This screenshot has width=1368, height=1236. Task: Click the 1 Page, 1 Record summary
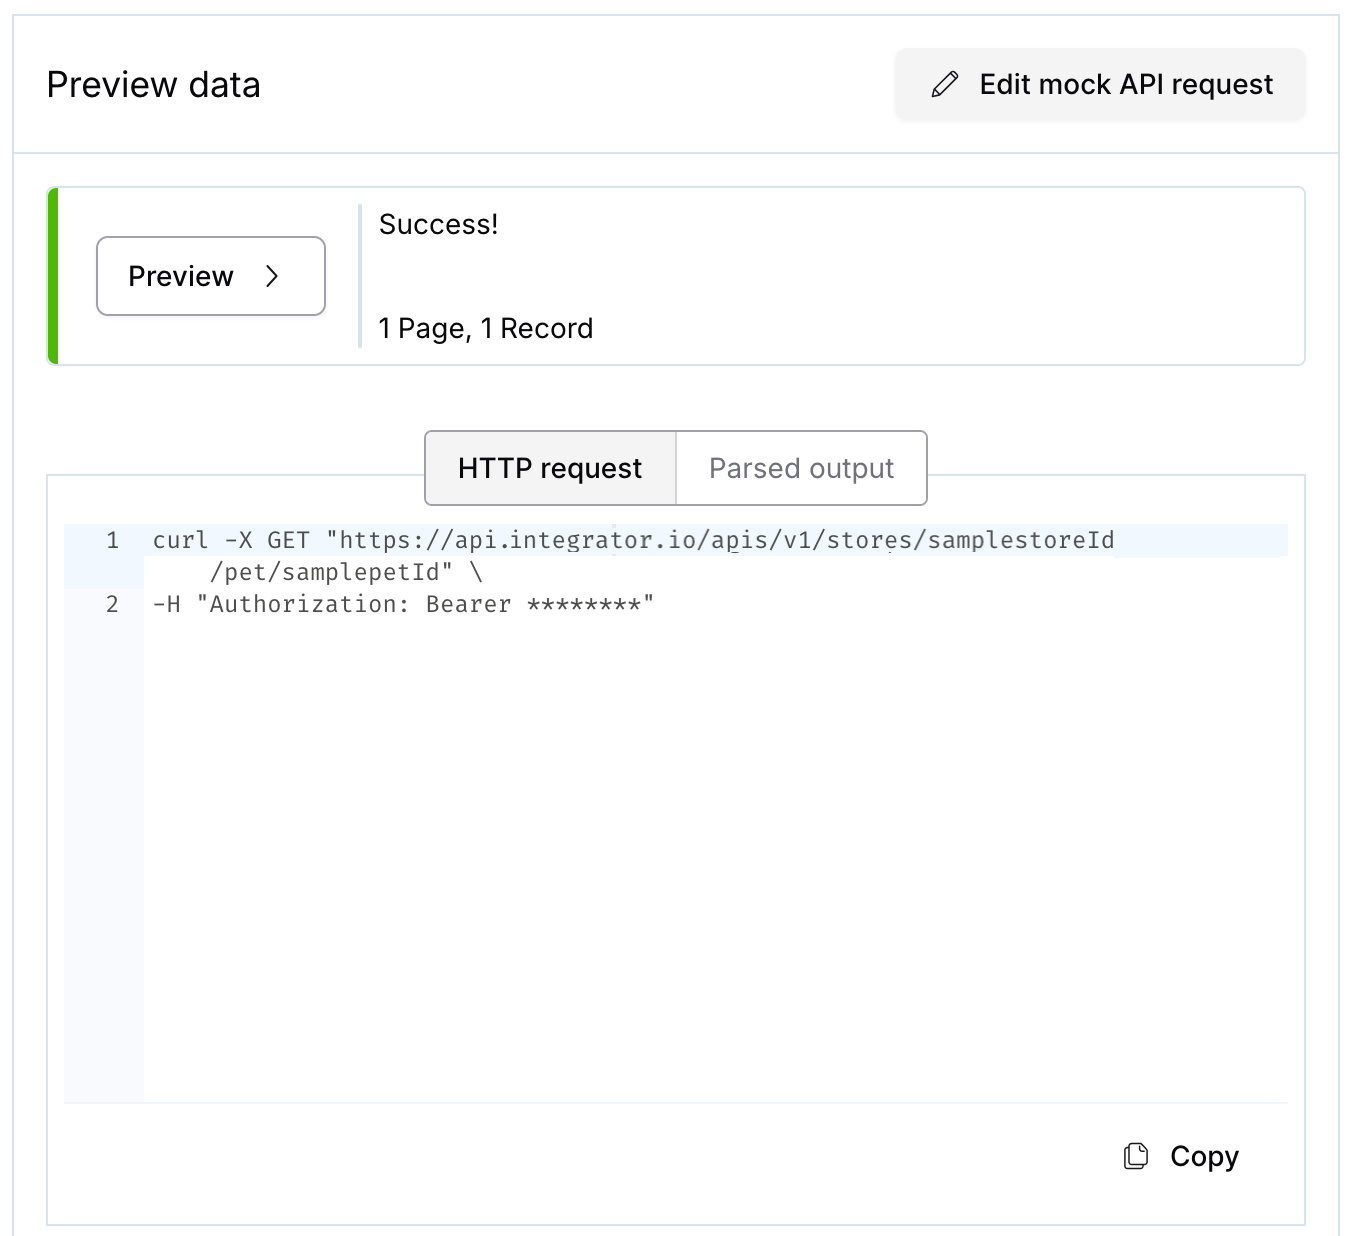(x=486, y=329)
